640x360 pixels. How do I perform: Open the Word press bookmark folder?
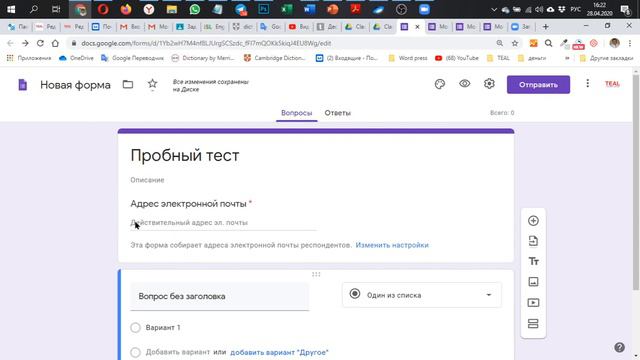click(408, 58)
